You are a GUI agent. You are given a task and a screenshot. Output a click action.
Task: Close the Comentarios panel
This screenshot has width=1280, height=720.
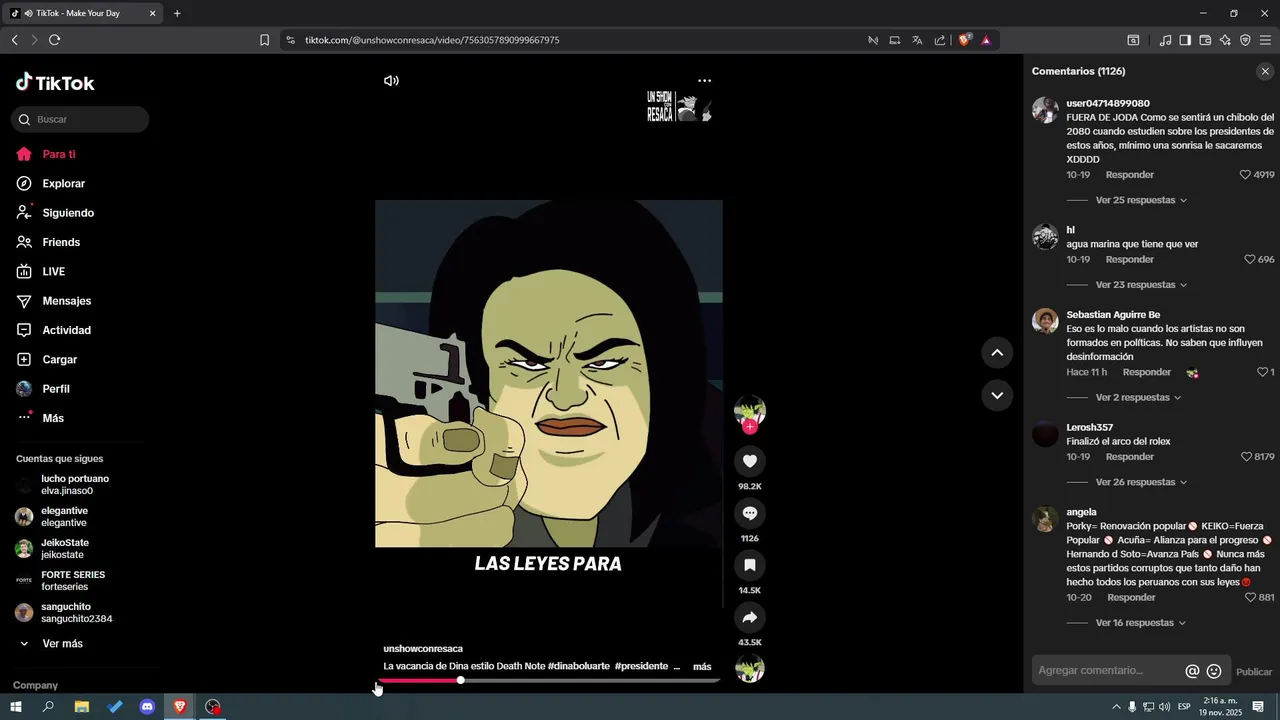coord(1265,71)
